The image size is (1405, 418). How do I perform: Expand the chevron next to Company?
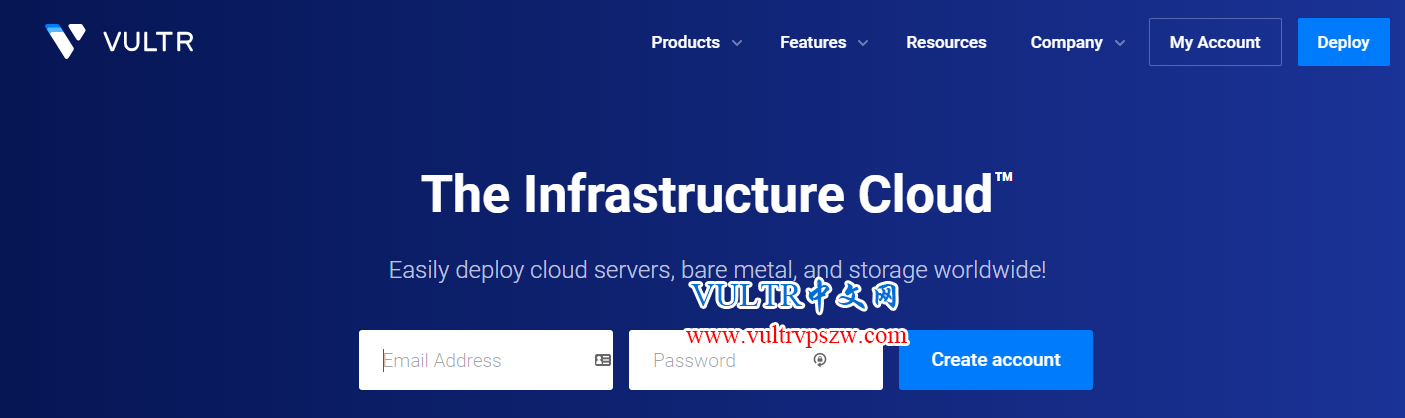click(x=1120, y=43)
